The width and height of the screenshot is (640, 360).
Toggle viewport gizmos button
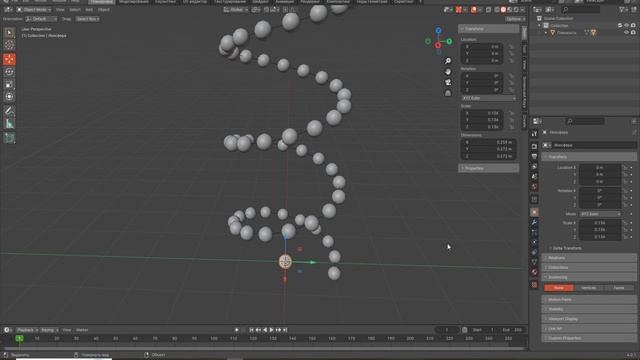(459, 9)
